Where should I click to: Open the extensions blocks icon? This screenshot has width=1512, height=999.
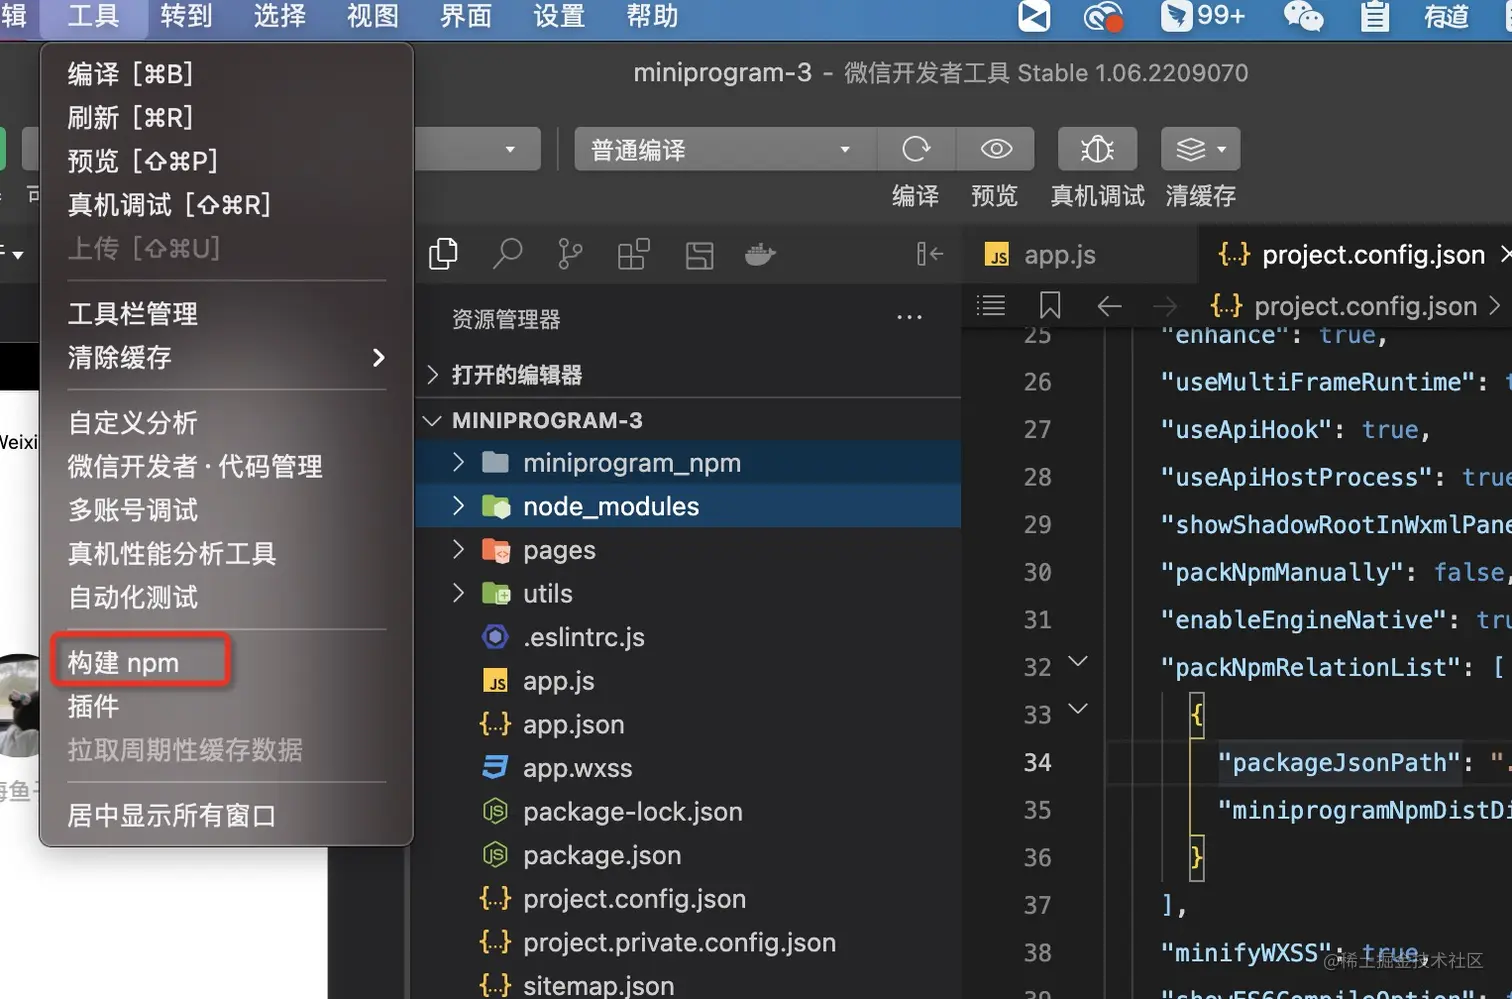click(x=633, y=254)
